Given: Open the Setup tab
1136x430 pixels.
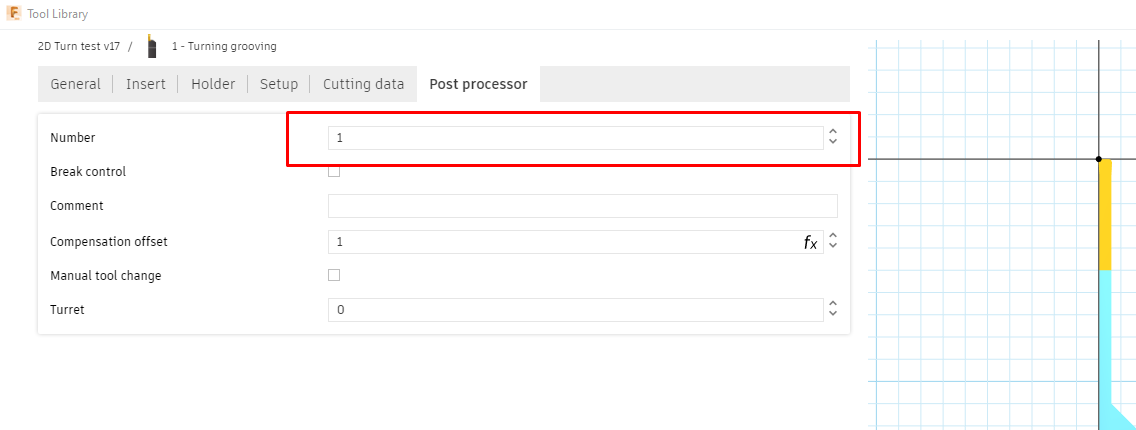Looking at the screenshot, I should [279, 84].
